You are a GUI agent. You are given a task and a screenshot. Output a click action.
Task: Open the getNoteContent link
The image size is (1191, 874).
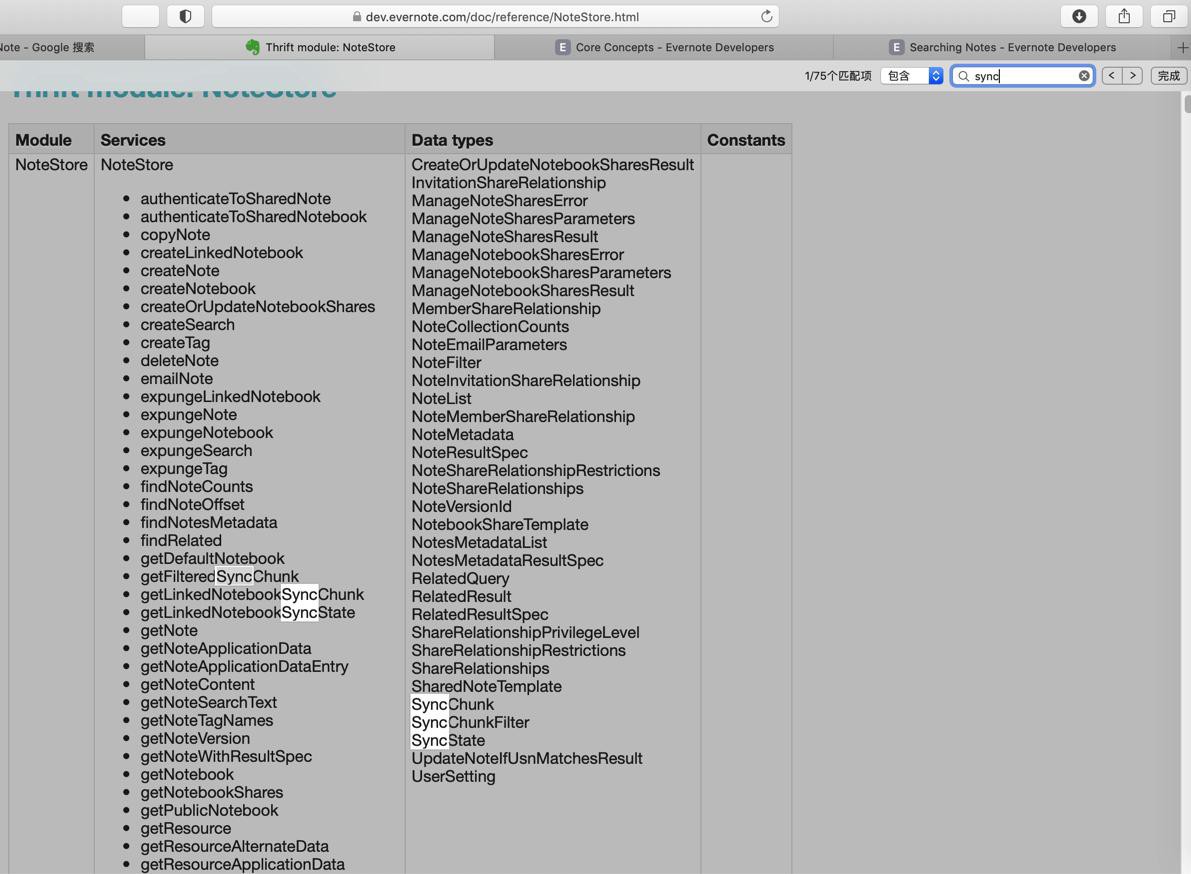coord(197,685)
